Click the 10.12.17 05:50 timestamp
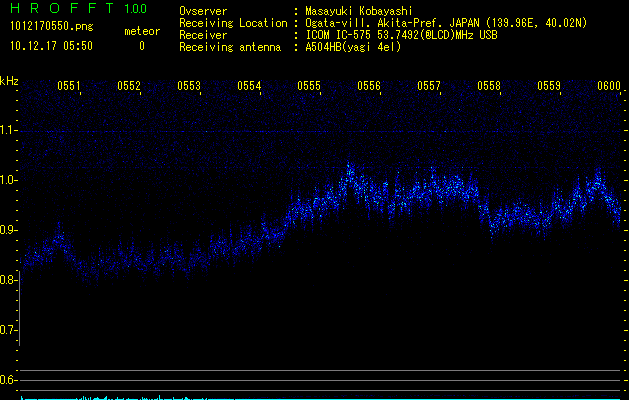 tap(50, 46)
